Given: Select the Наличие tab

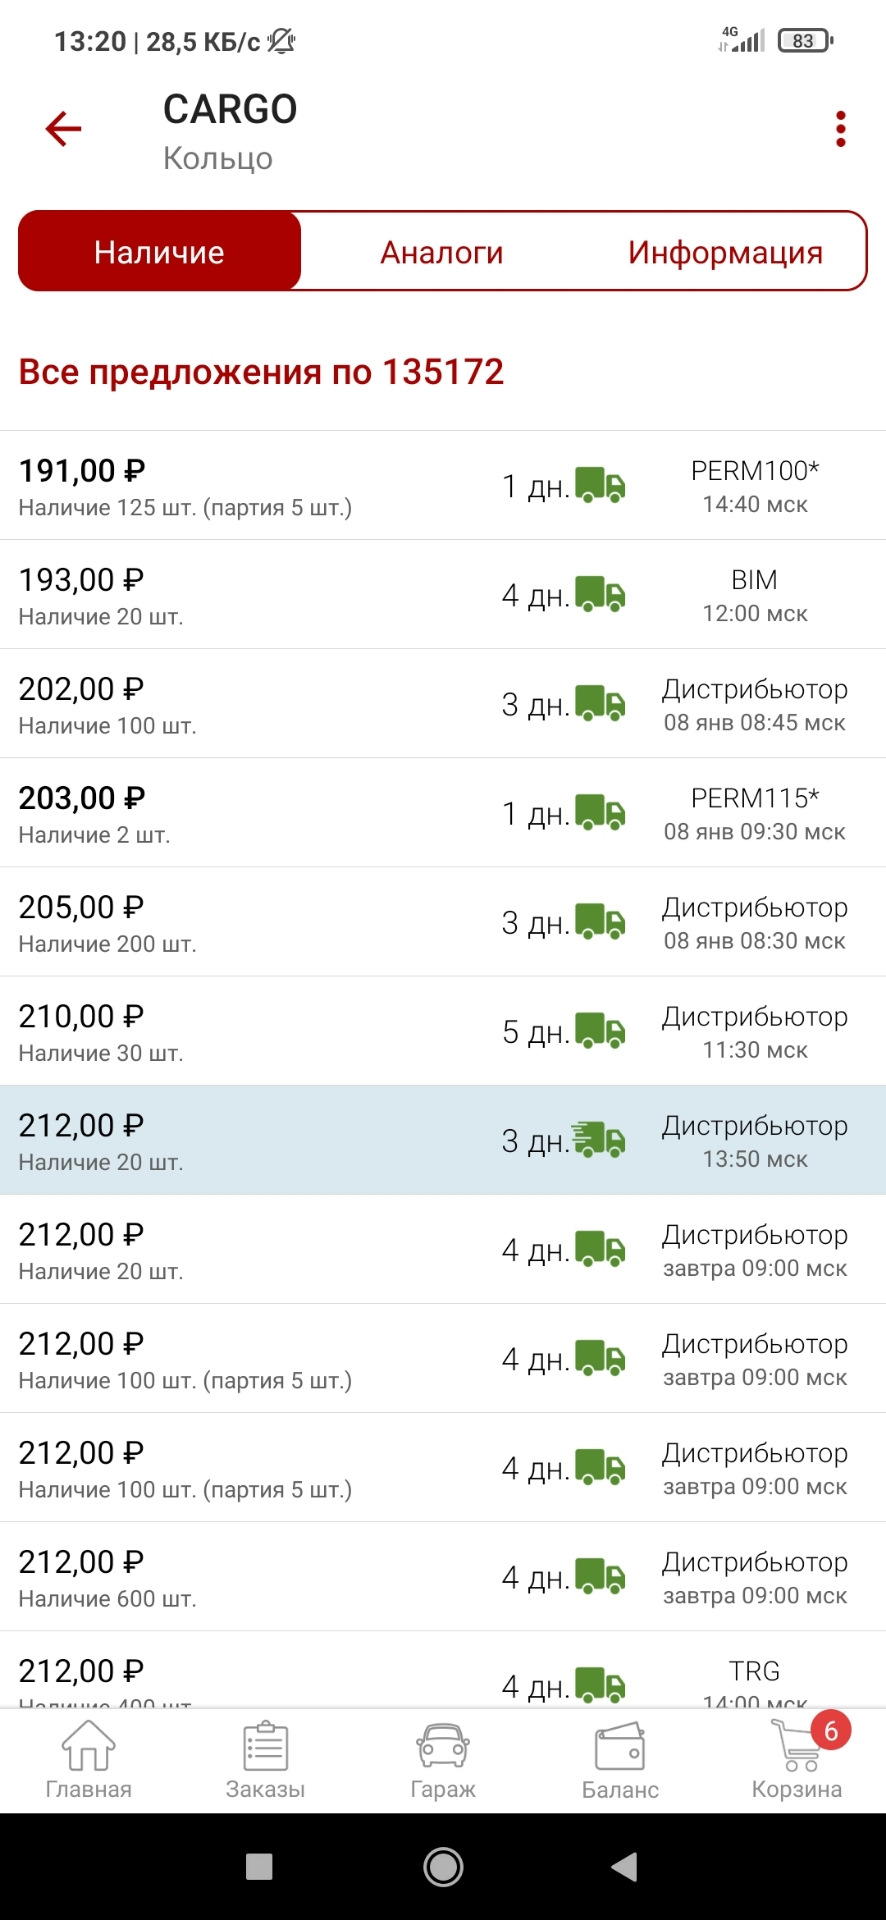Looking at the screenshot, I should point(160,252).
